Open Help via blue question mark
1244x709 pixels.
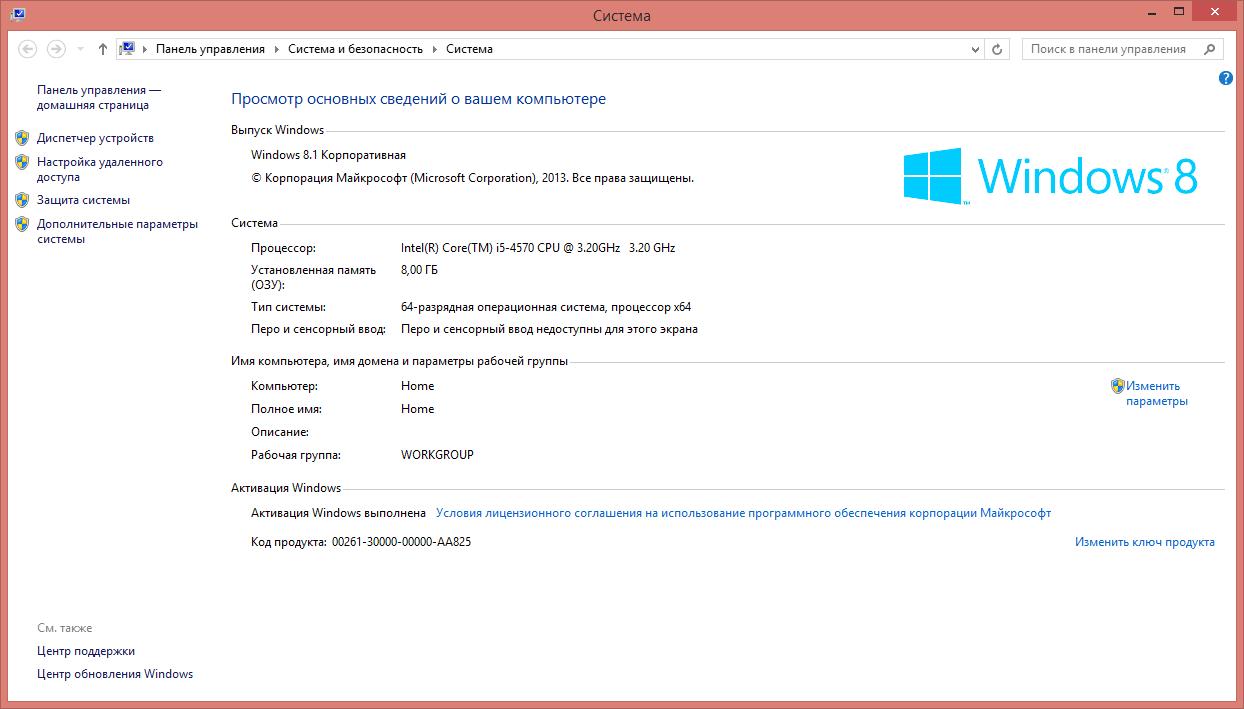(1226, 78)
